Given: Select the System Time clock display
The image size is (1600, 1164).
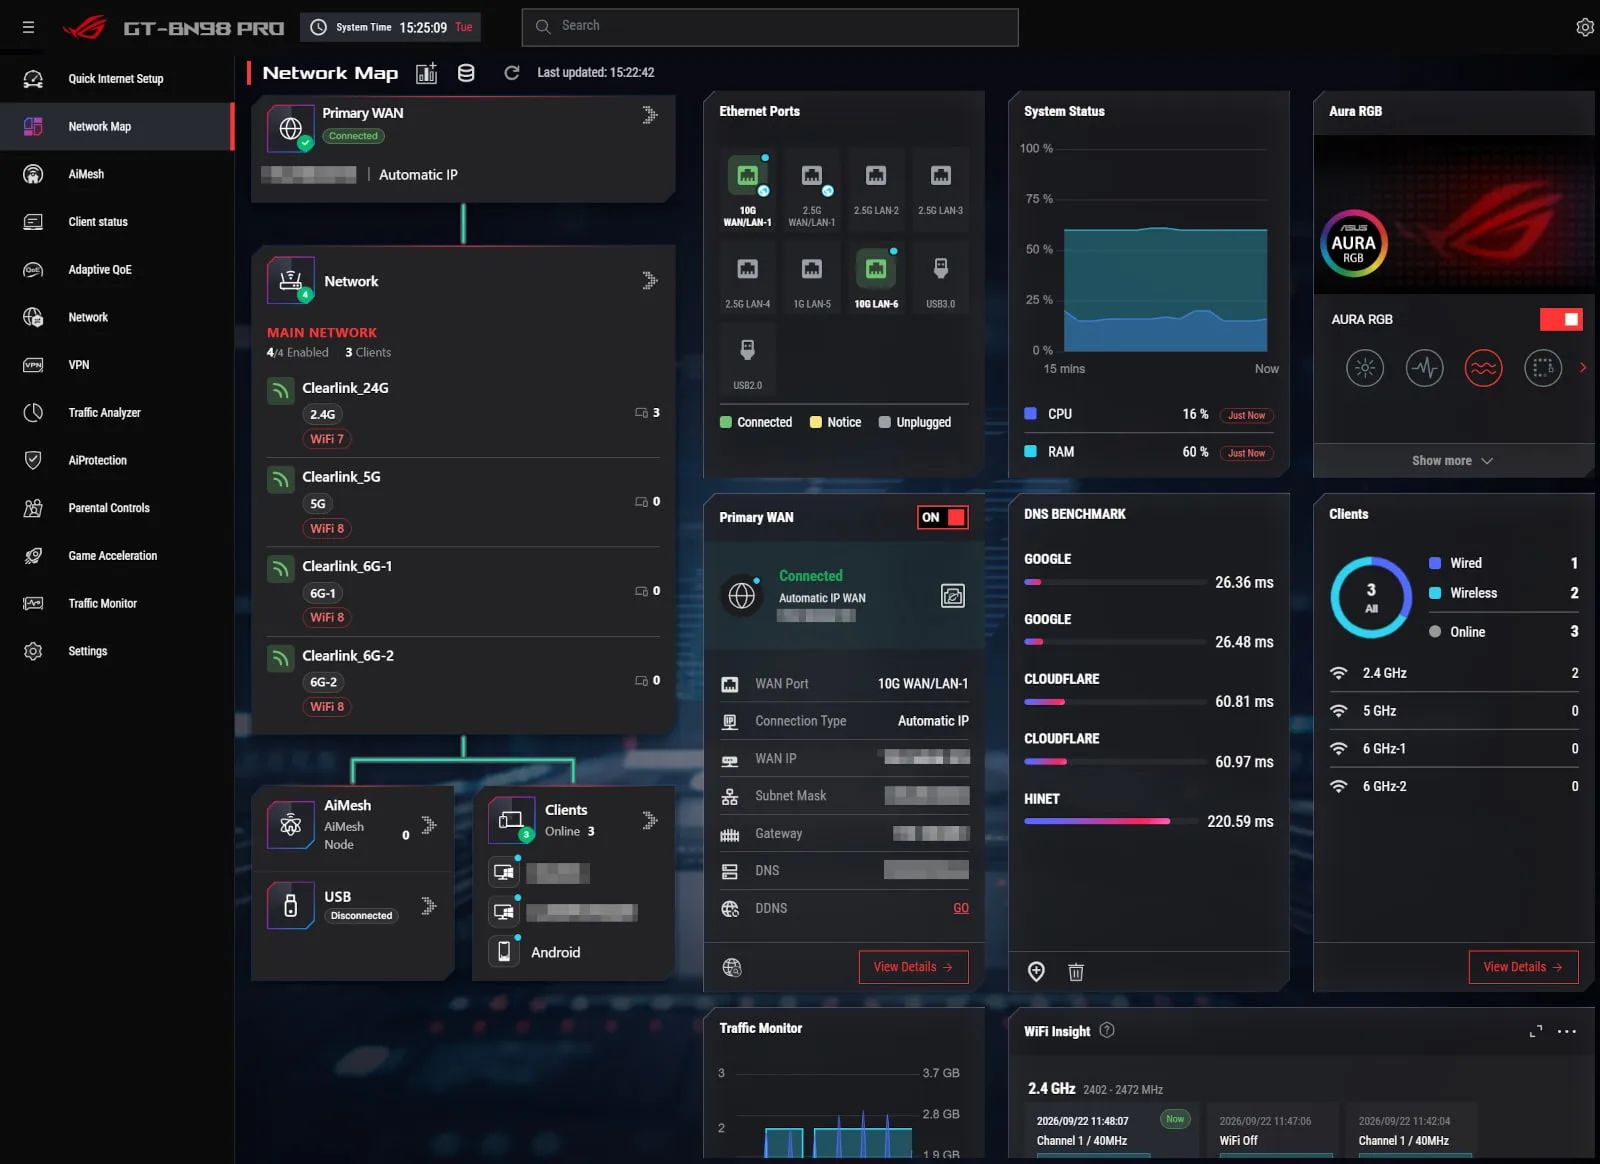Looking at the screenshot, I should click(x=391, y=27).
